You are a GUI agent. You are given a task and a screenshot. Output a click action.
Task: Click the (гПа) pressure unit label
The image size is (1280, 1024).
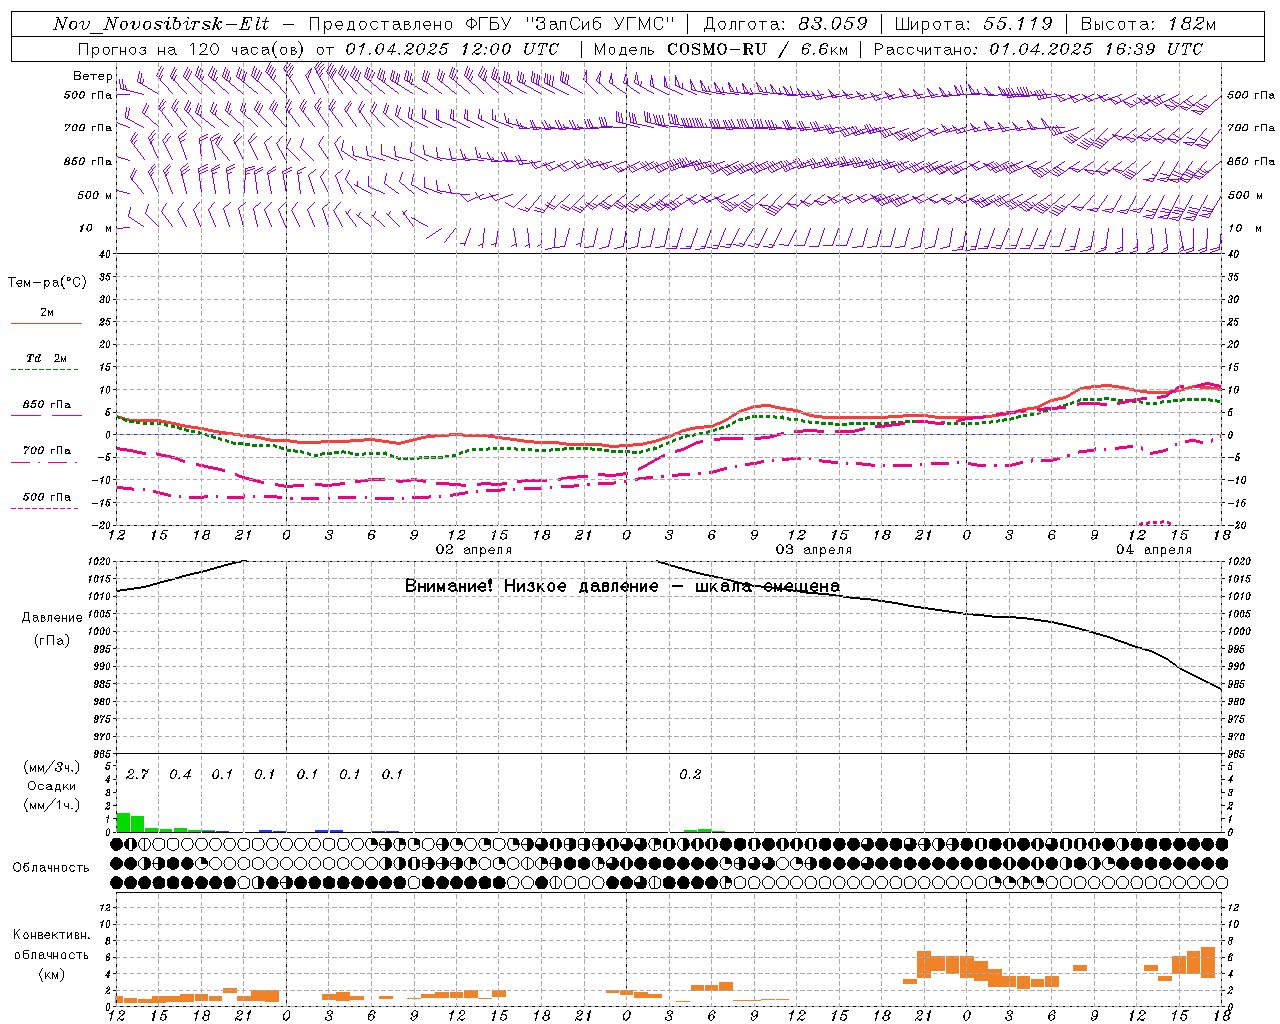tap(52, 640)
